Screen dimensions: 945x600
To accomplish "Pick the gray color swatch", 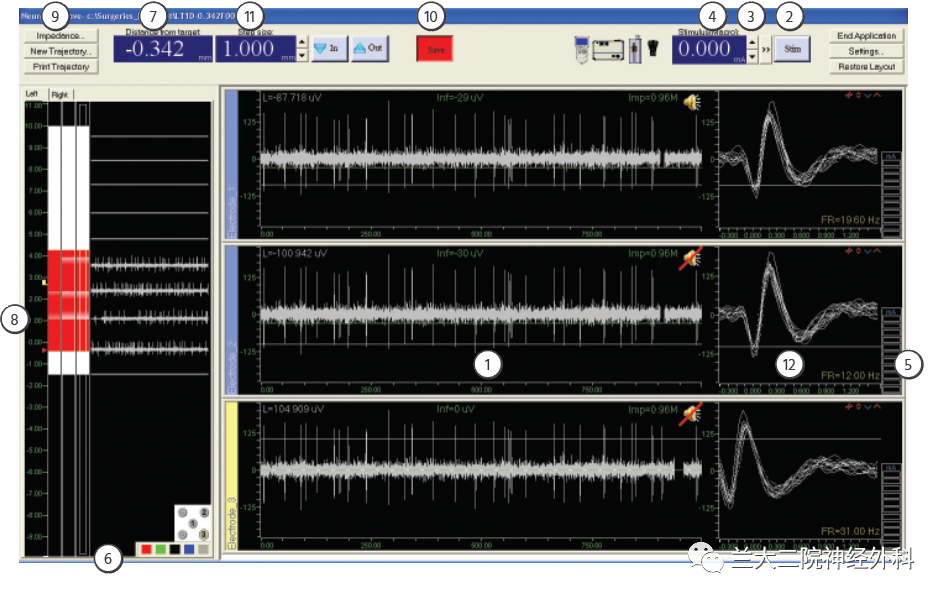I will point(204,549).
